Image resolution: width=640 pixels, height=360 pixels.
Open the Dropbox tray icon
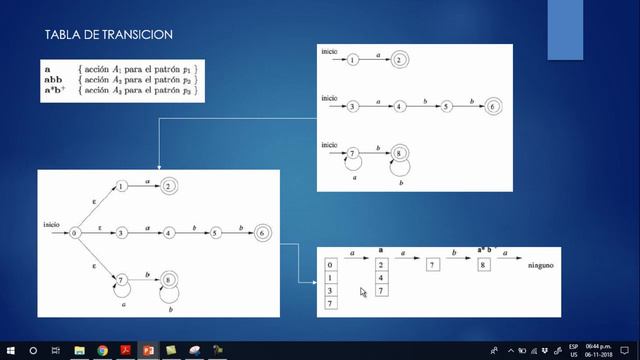(545, 350)
